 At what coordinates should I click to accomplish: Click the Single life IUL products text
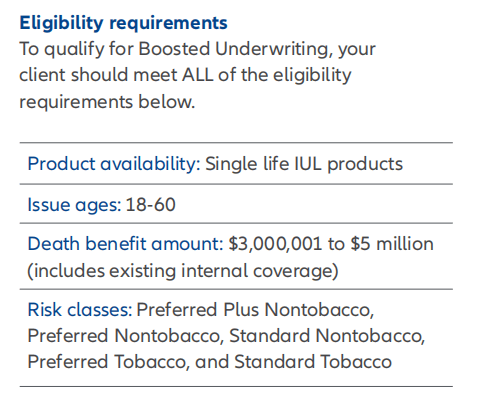(304, 164)
